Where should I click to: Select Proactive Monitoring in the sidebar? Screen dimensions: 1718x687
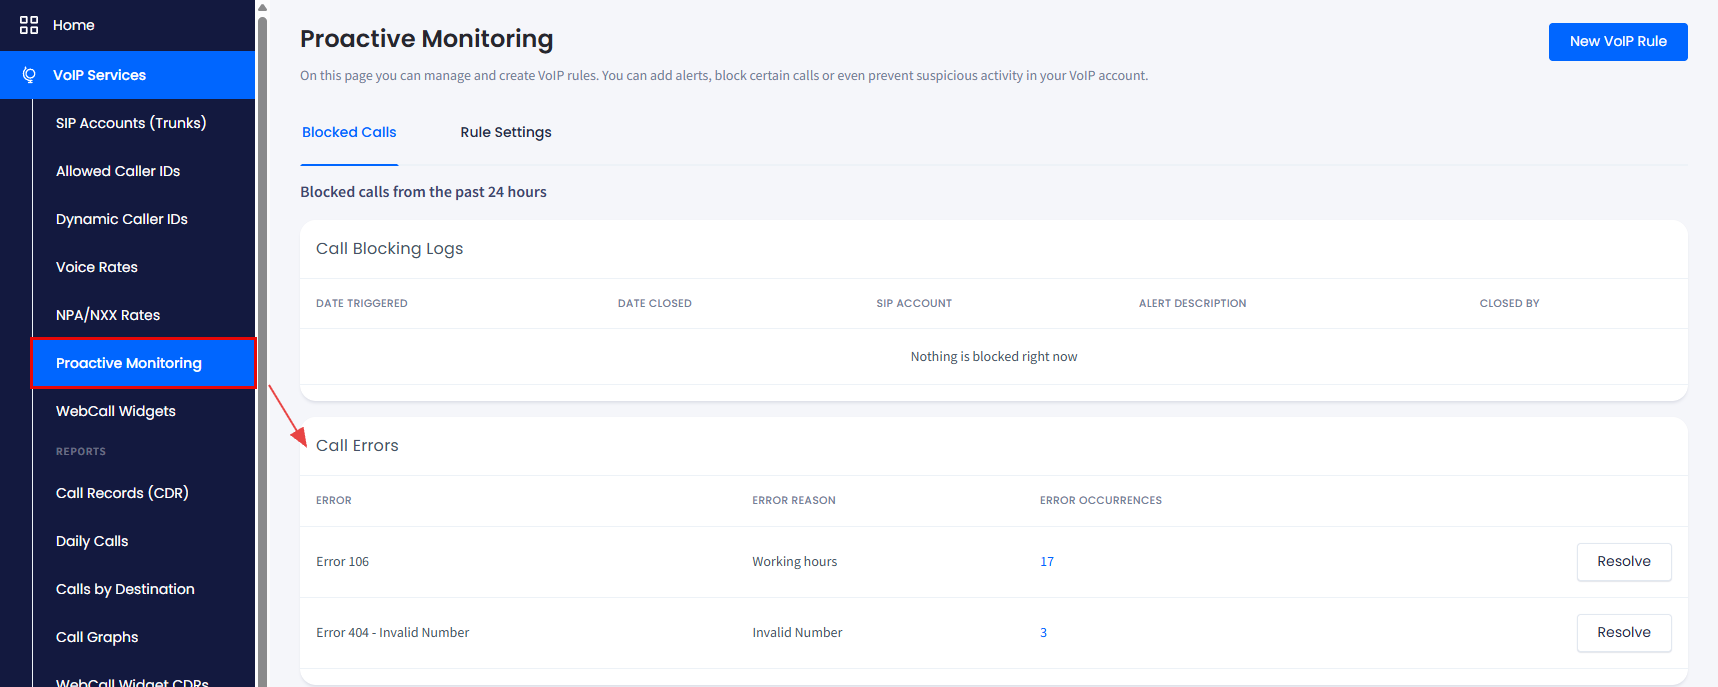pyautogui.click(x=143, y=363)
